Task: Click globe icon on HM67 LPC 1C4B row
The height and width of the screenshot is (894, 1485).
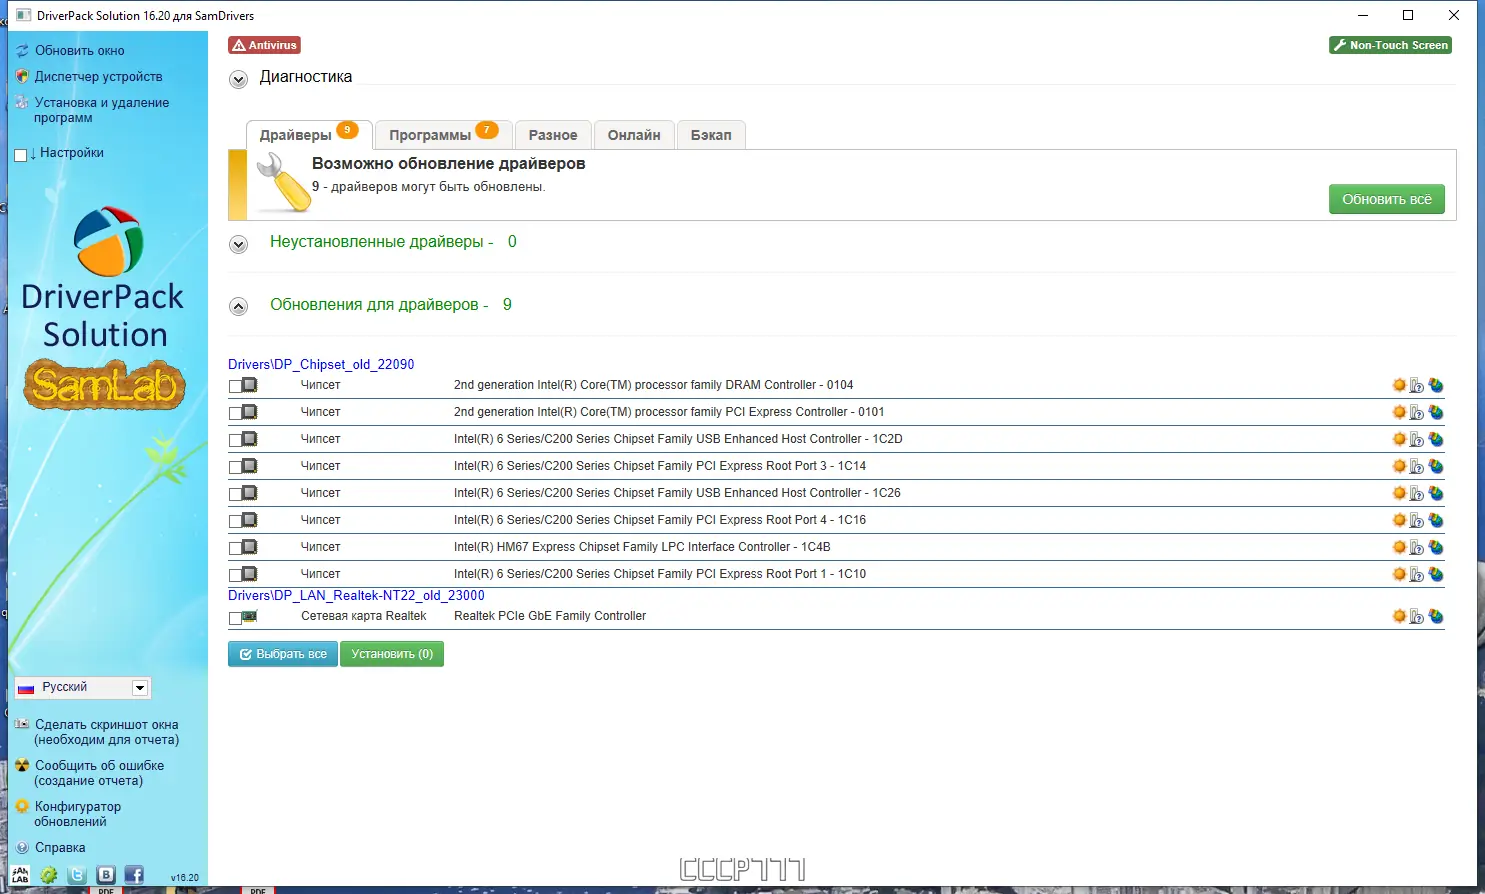Action: click(1436, 547)
